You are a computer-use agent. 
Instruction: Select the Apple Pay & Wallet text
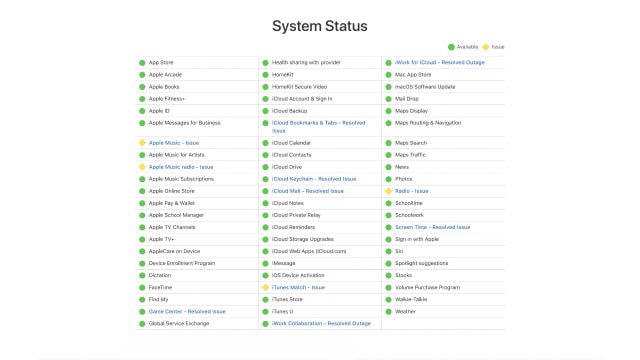[171, 203]
